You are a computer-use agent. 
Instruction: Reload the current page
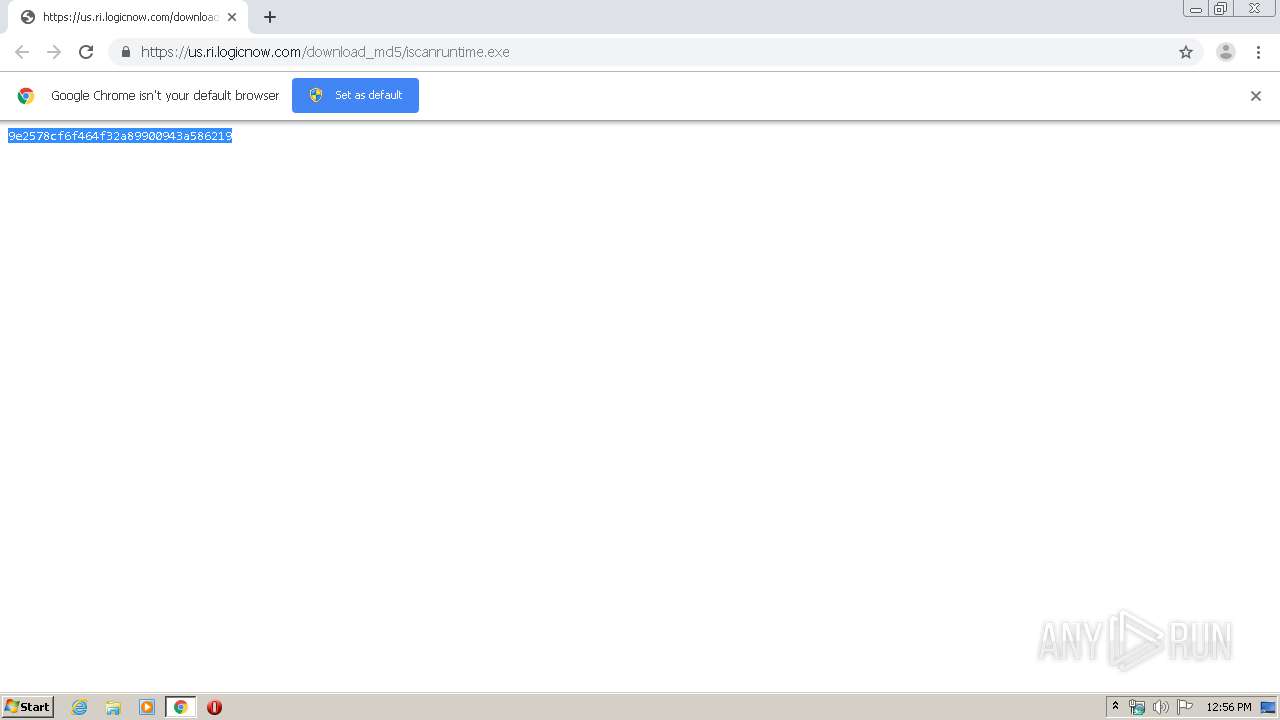(86, 52)
